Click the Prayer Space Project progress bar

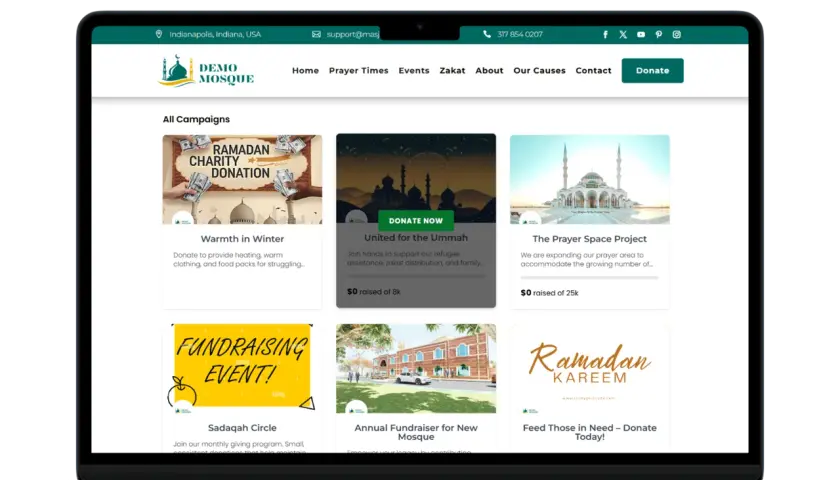click(589, 278)
